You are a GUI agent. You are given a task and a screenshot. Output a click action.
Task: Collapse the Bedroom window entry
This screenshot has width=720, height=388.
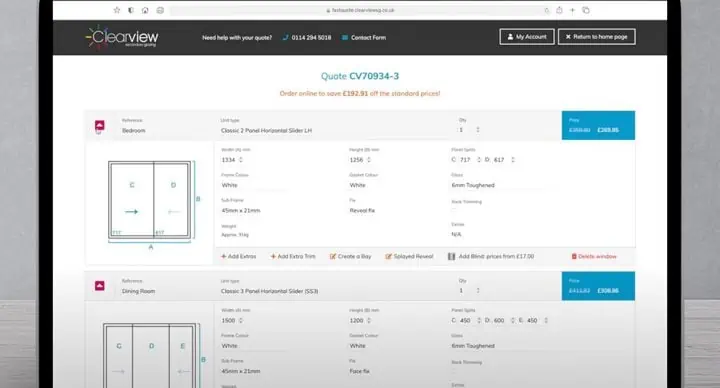pos(100,125)
